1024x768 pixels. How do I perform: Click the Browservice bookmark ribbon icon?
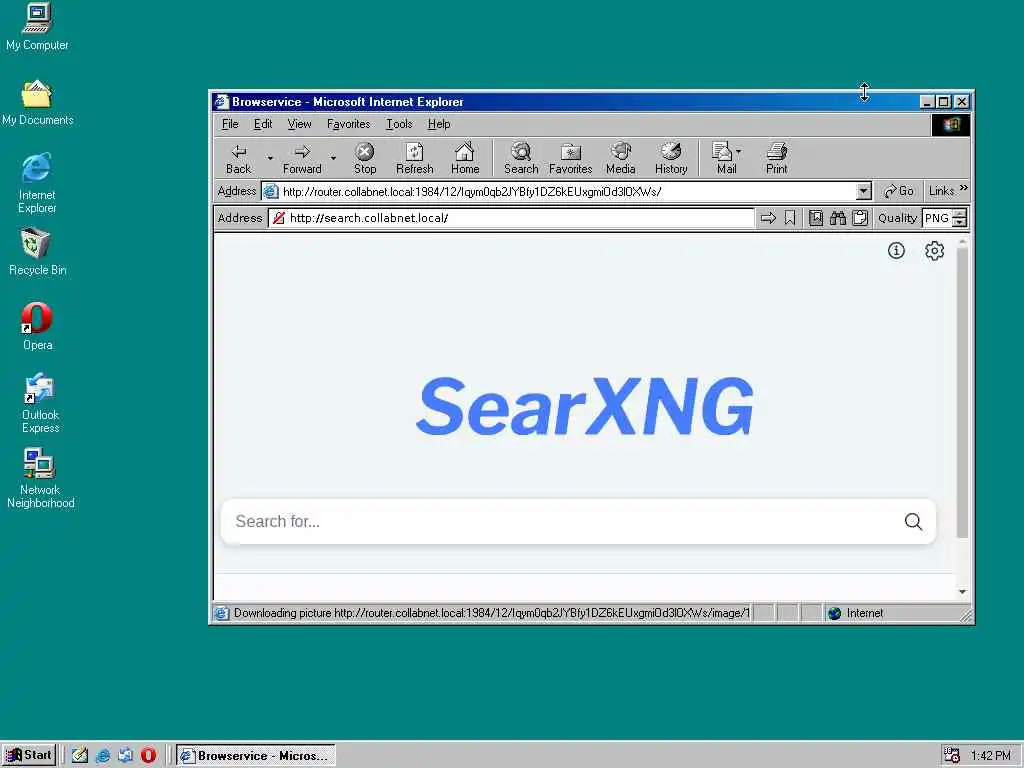coord(790,218)
